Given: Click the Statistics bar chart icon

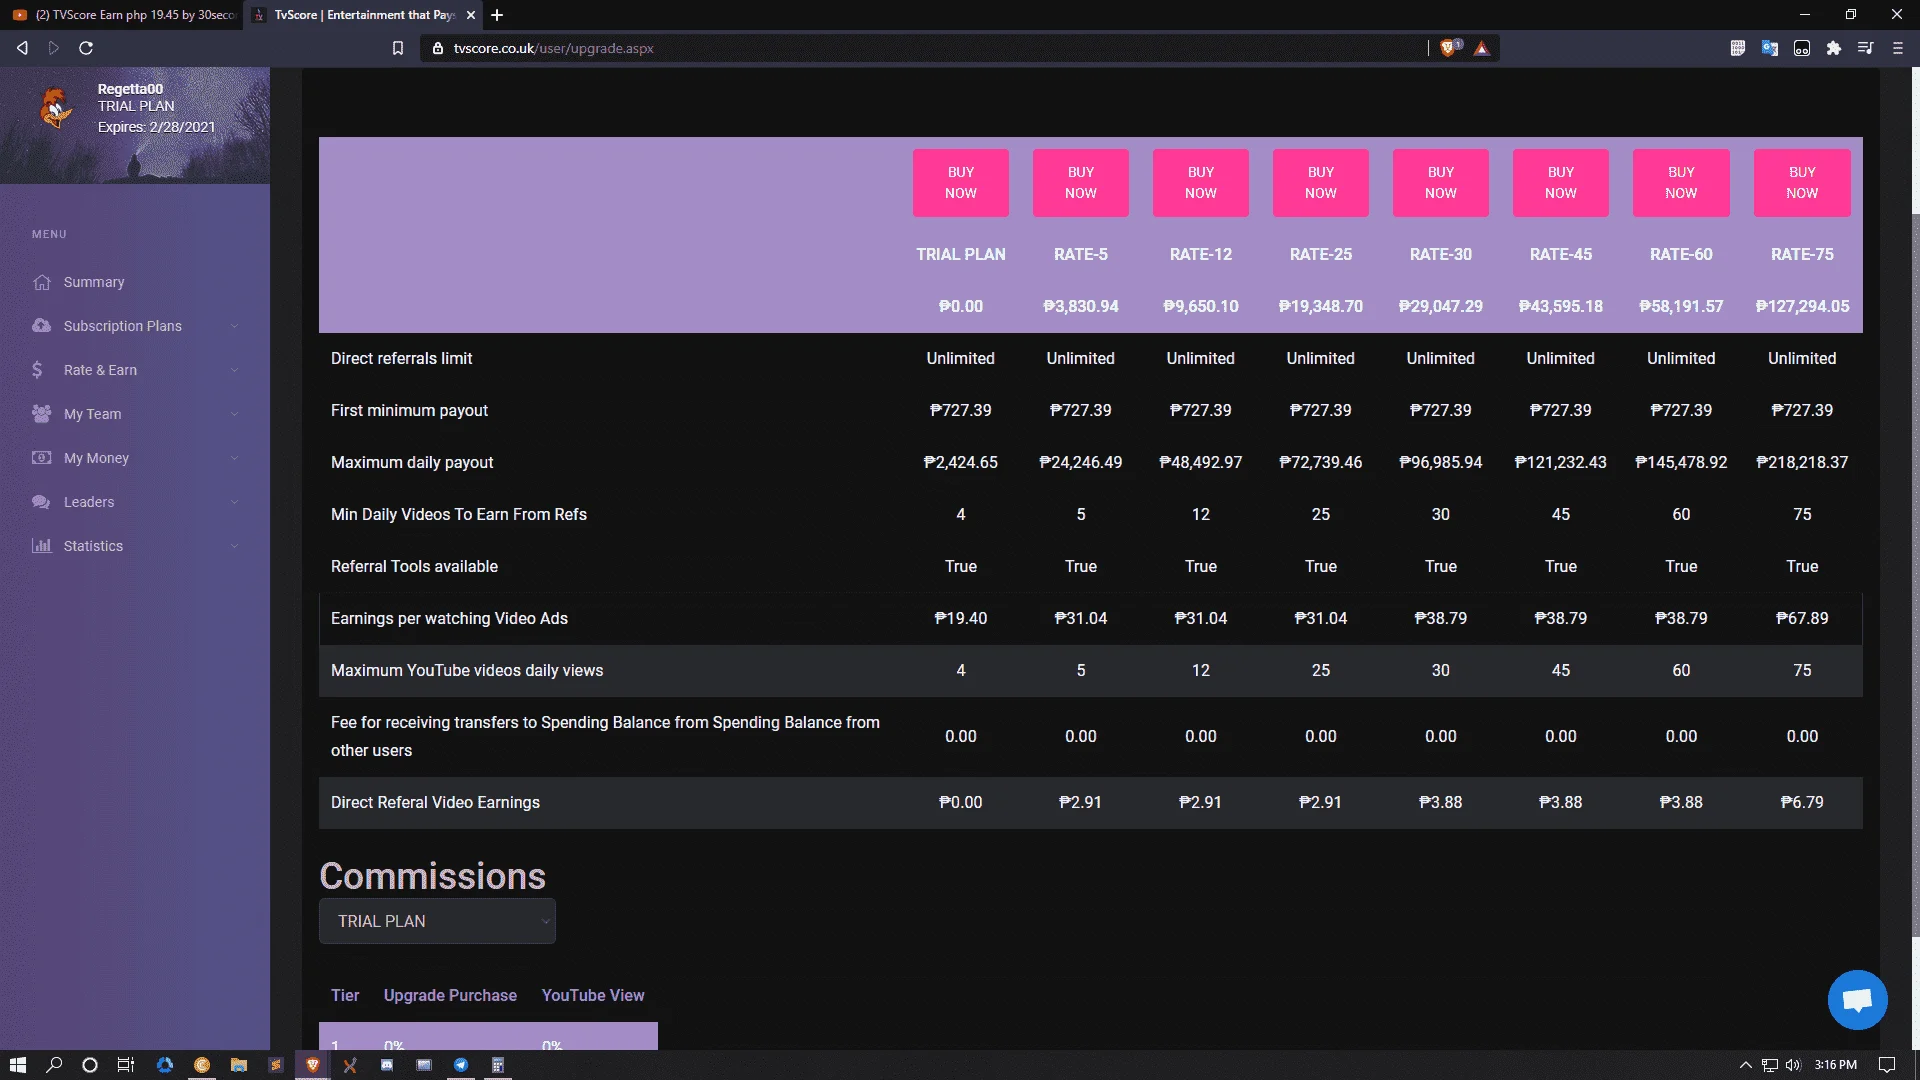Looking at the screenshot, I should (41, 546).
